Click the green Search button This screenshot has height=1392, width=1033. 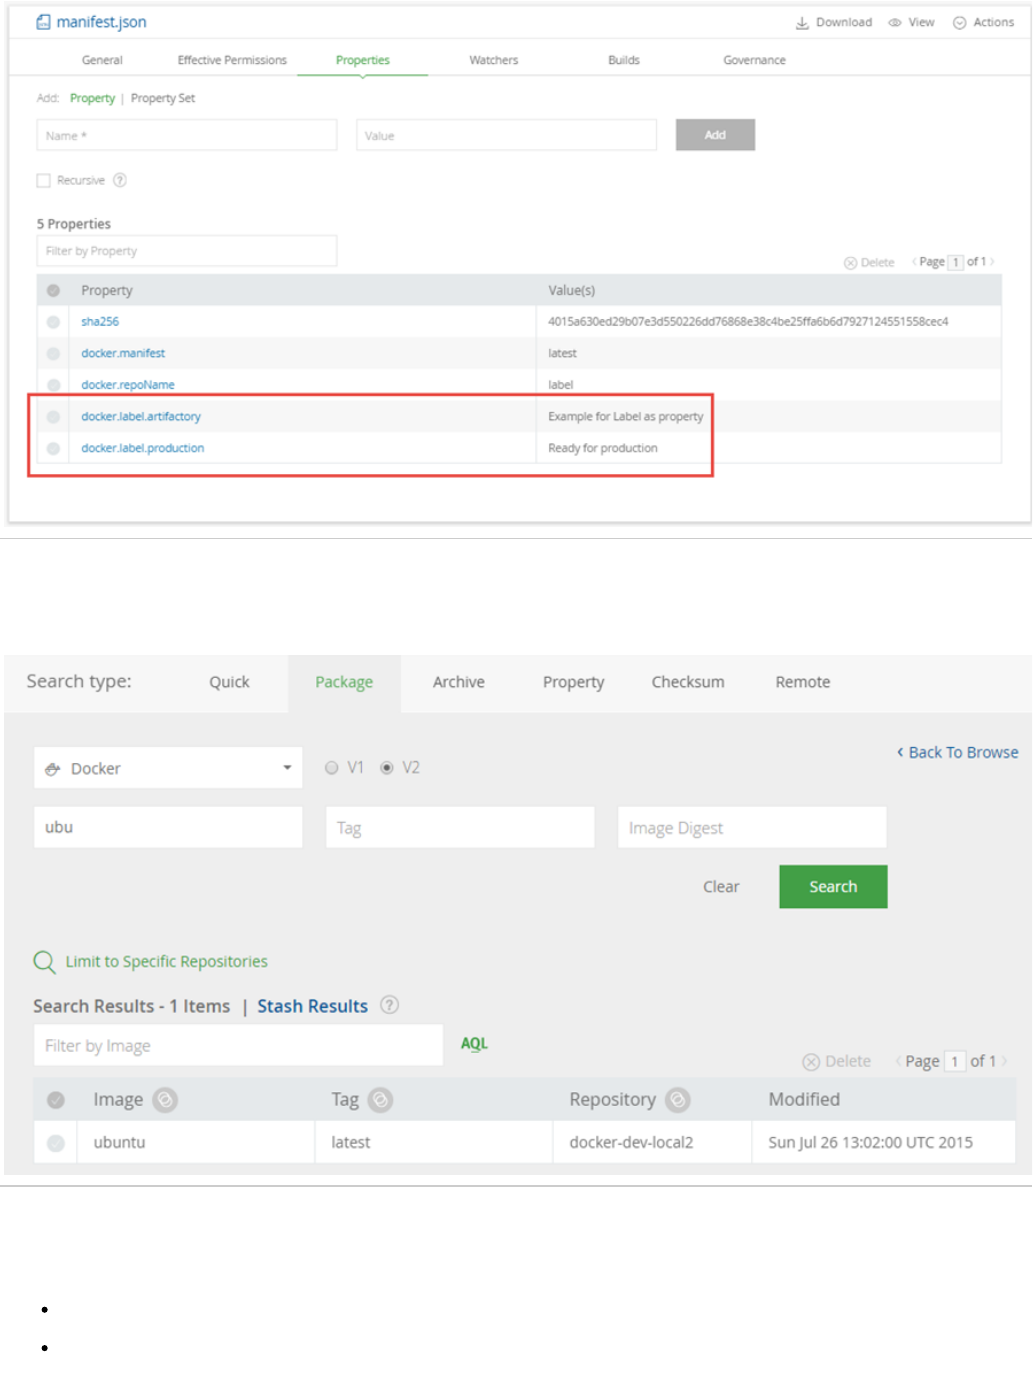tap(833, 887)
